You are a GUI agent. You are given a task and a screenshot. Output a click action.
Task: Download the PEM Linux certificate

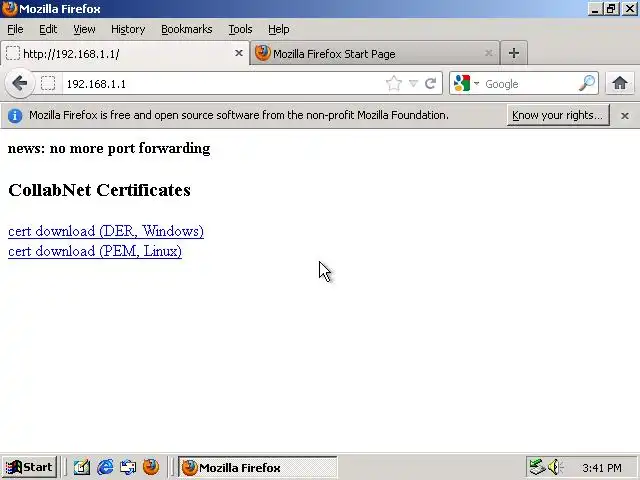[x=95, y=251]
